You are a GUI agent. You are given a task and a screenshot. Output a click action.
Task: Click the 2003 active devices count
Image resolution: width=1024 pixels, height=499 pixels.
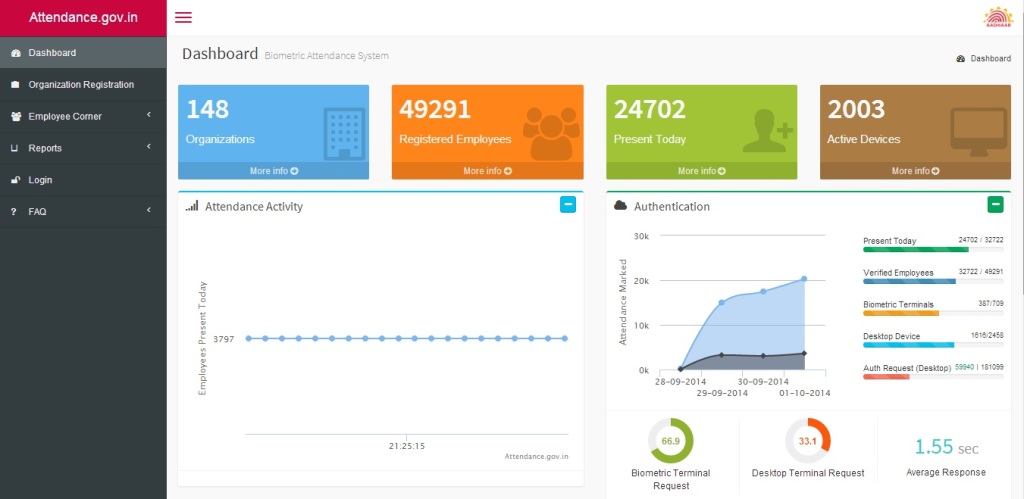tap(856, 109)
